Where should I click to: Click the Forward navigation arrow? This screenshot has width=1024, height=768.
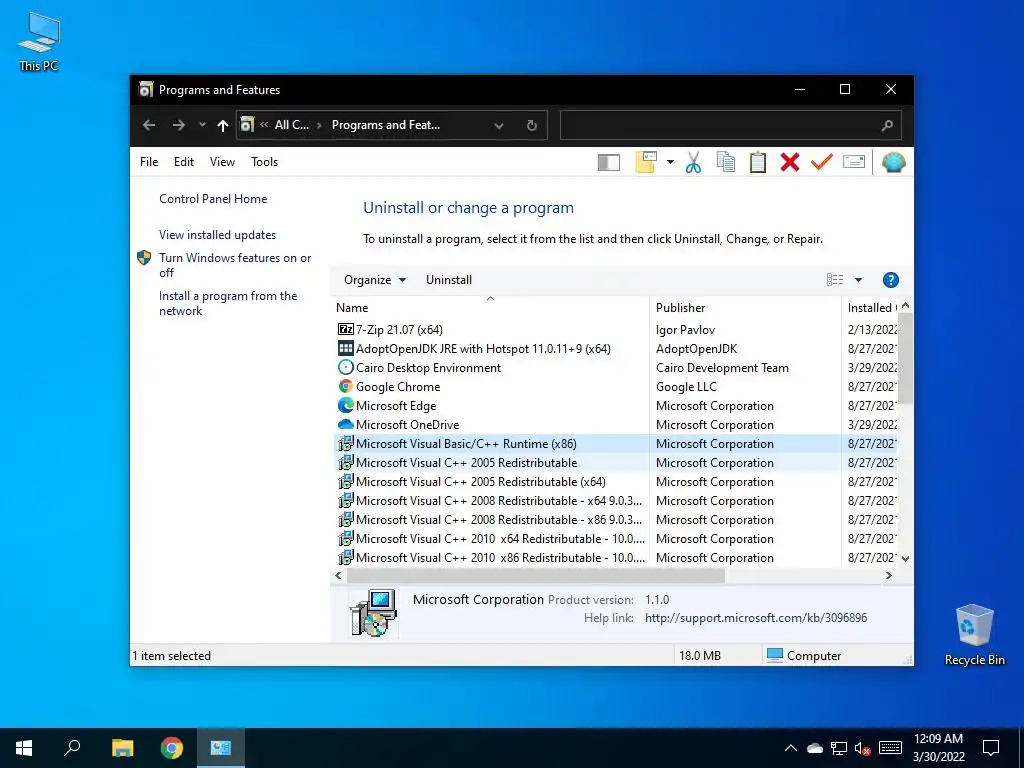178,125
